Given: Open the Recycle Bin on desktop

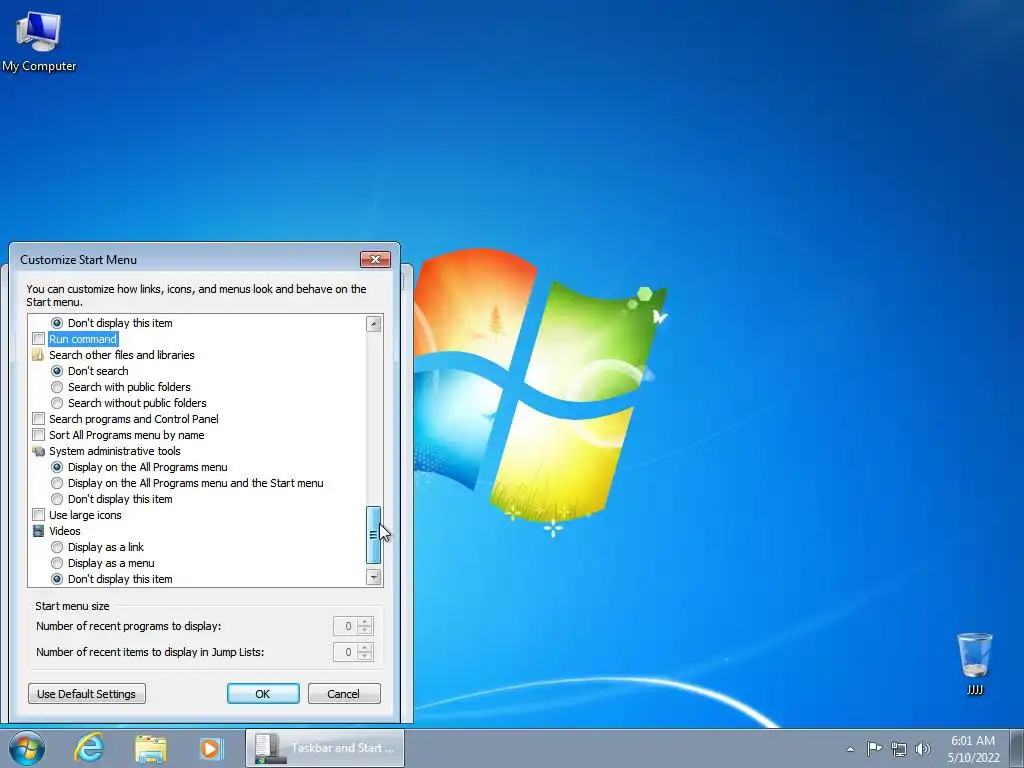Looking at the screenshot, I should click(x=974, y=663).
